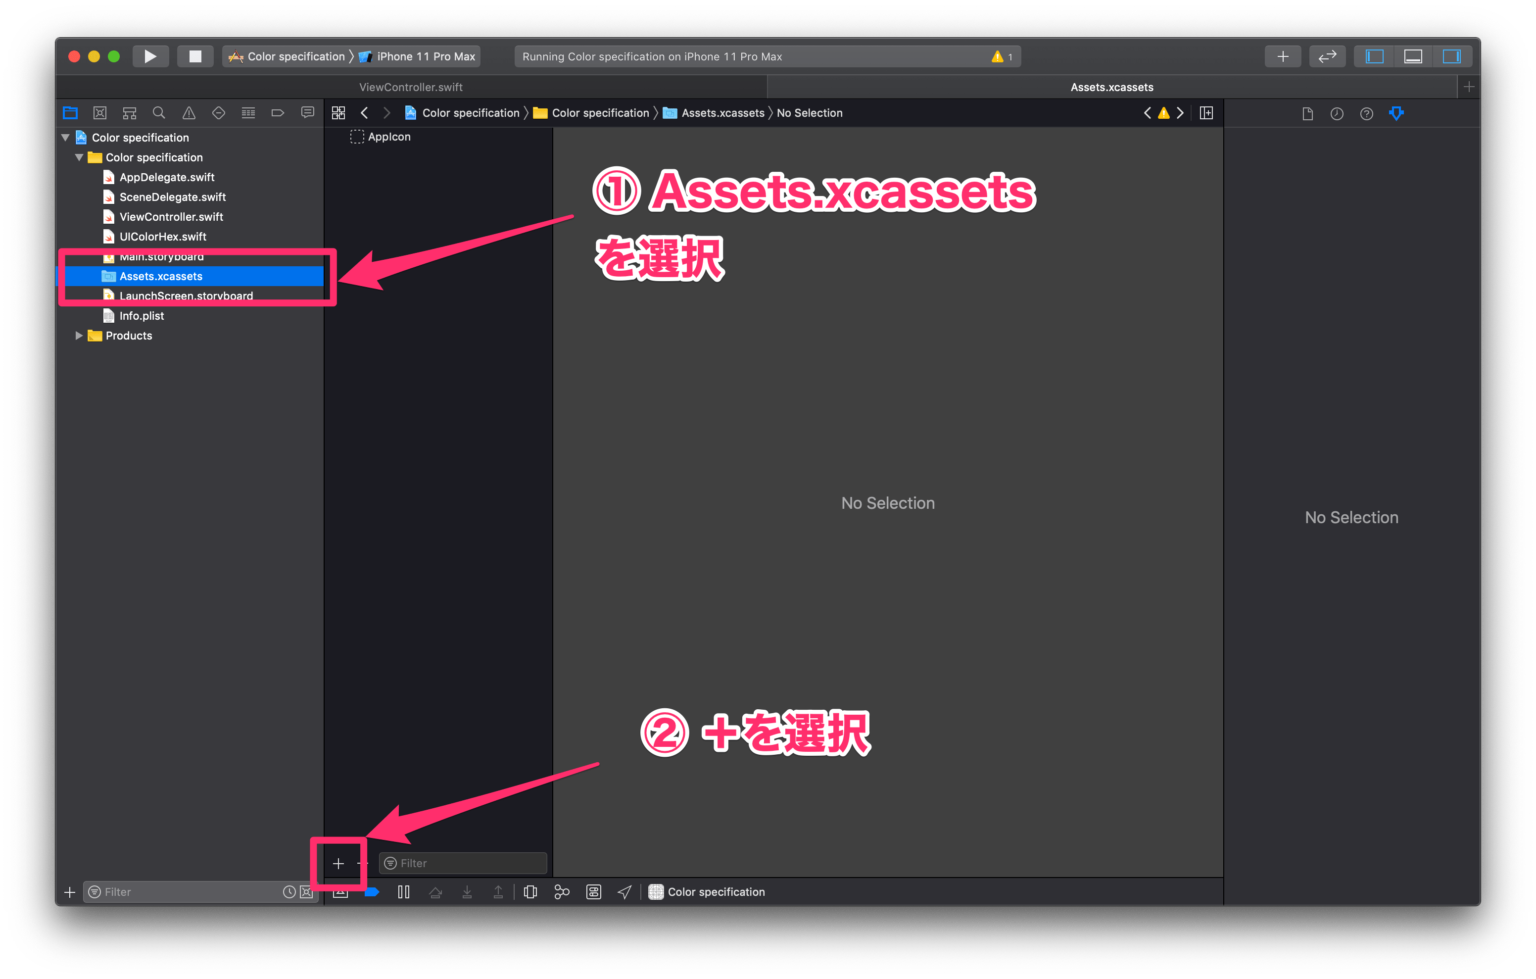The height and width of the screenshot is (979, 1536).
Task: Switch to the ViewController.swift tab
Action: click(x=411, y=87)
